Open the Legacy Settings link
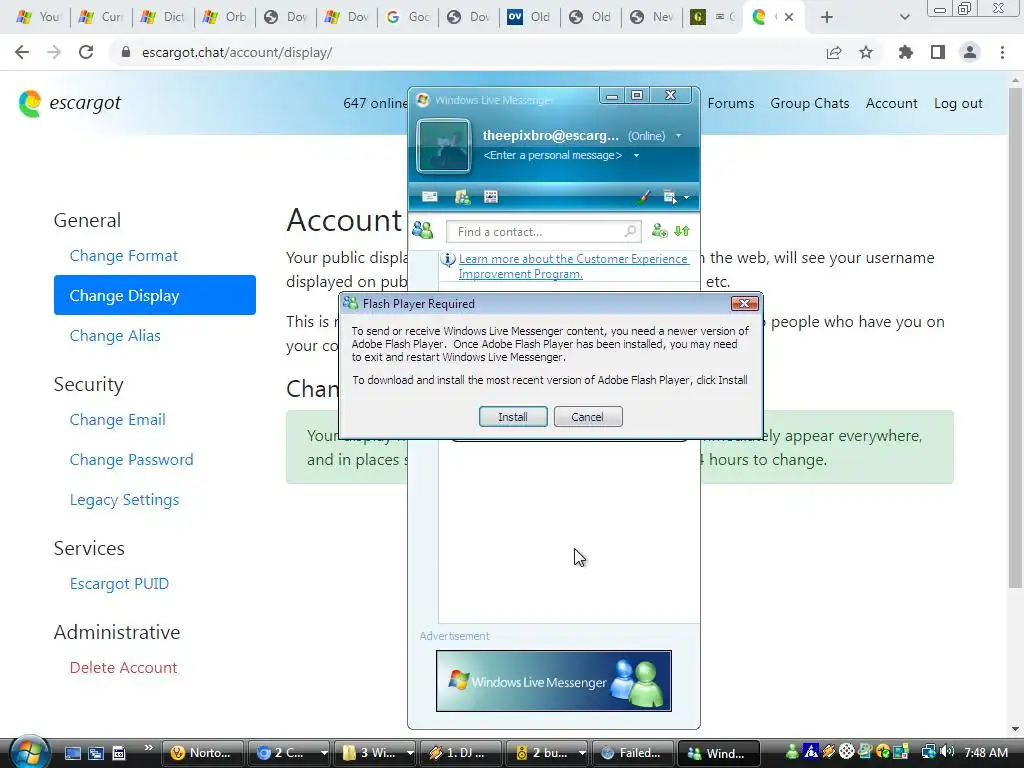The height and width of the screenshot is (768, 1024). (124, 500)
